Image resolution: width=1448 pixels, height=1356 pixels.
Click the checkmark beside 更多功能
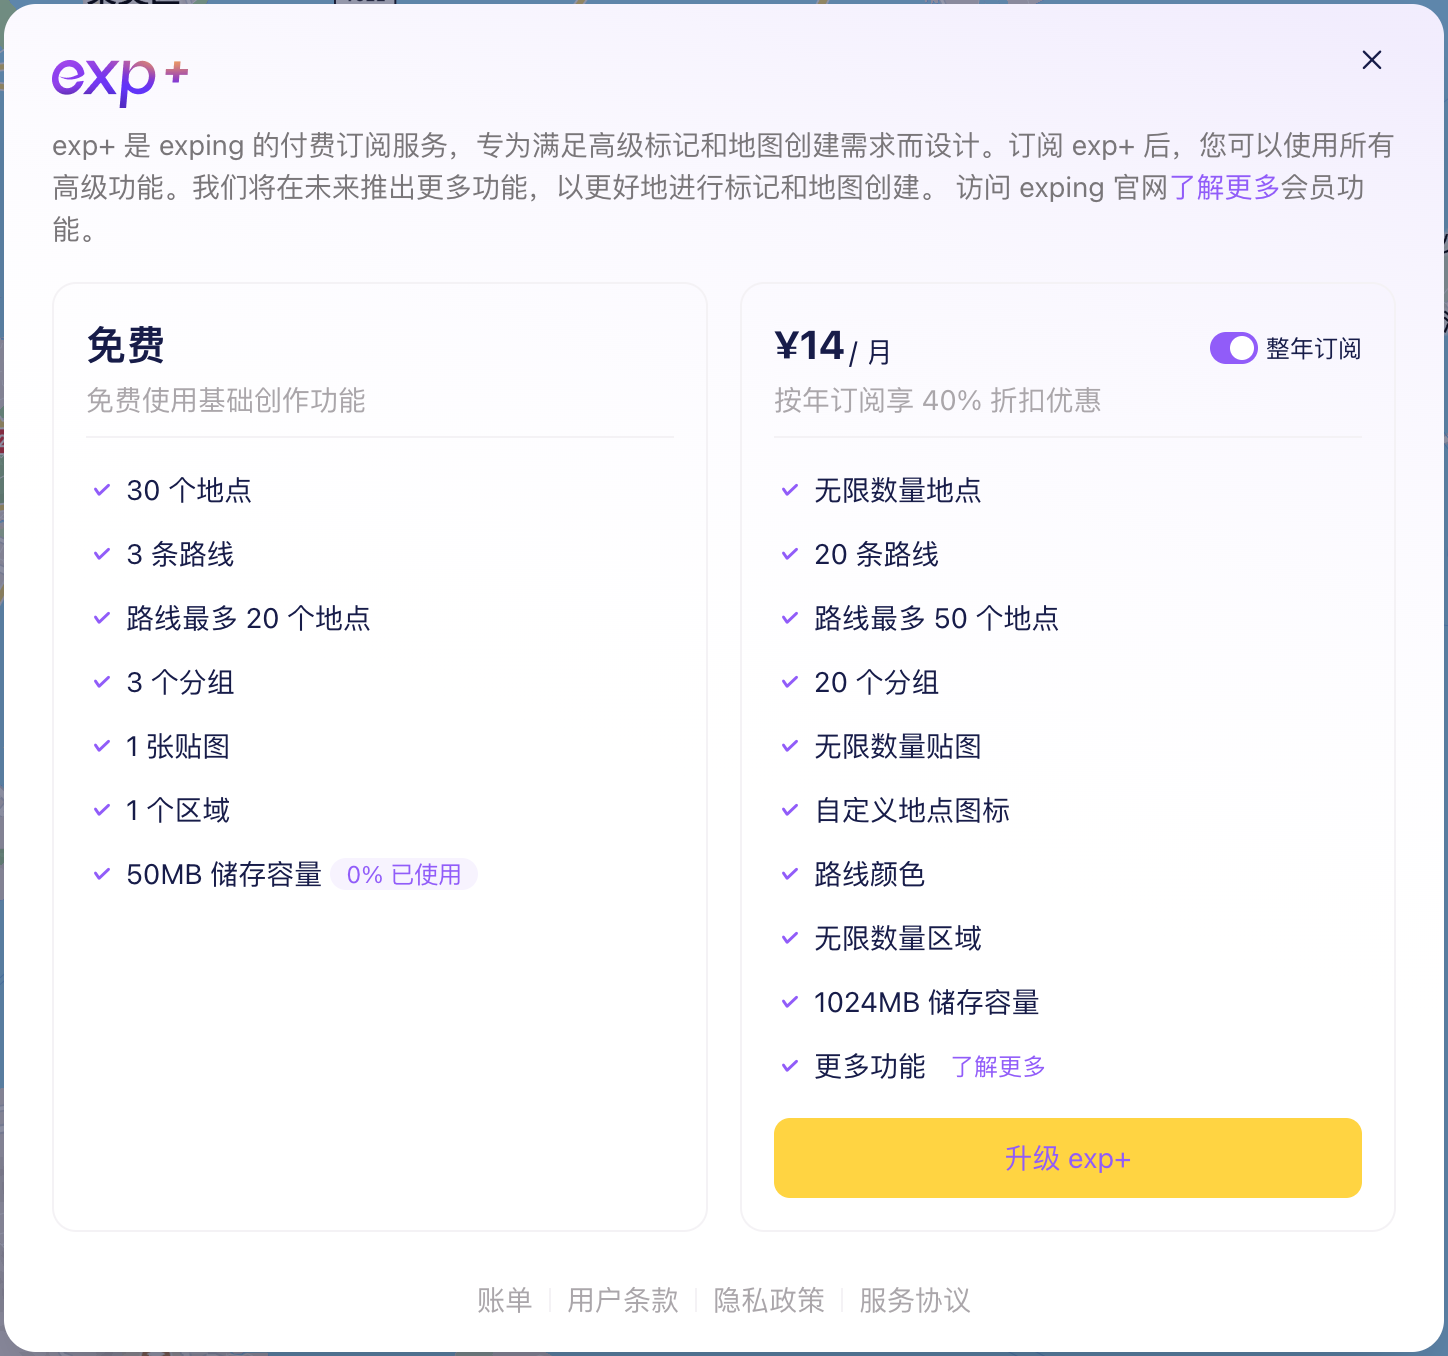pyautogui.click(x=789, y=1066)
